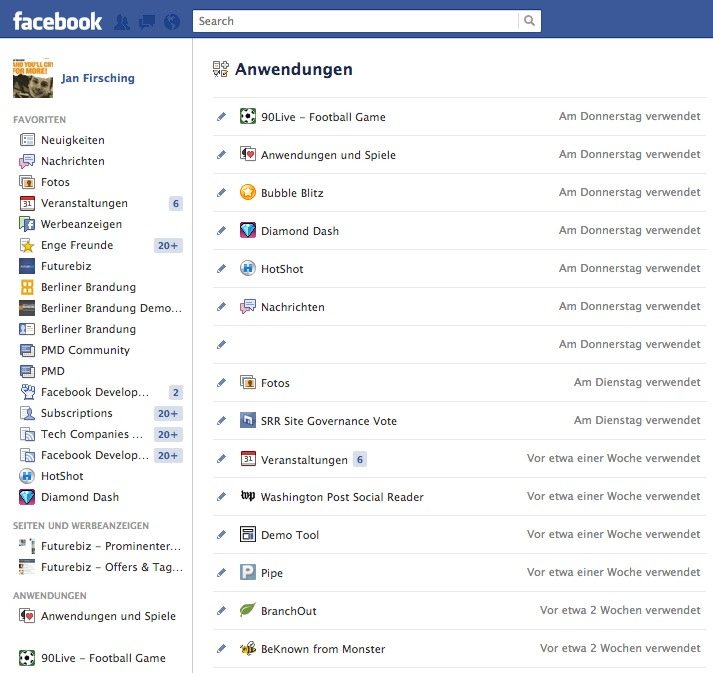Image resolution: width=713 pixels, height=673 pixels.
Task: Open BranchOut app link
Action: (288, 611)
